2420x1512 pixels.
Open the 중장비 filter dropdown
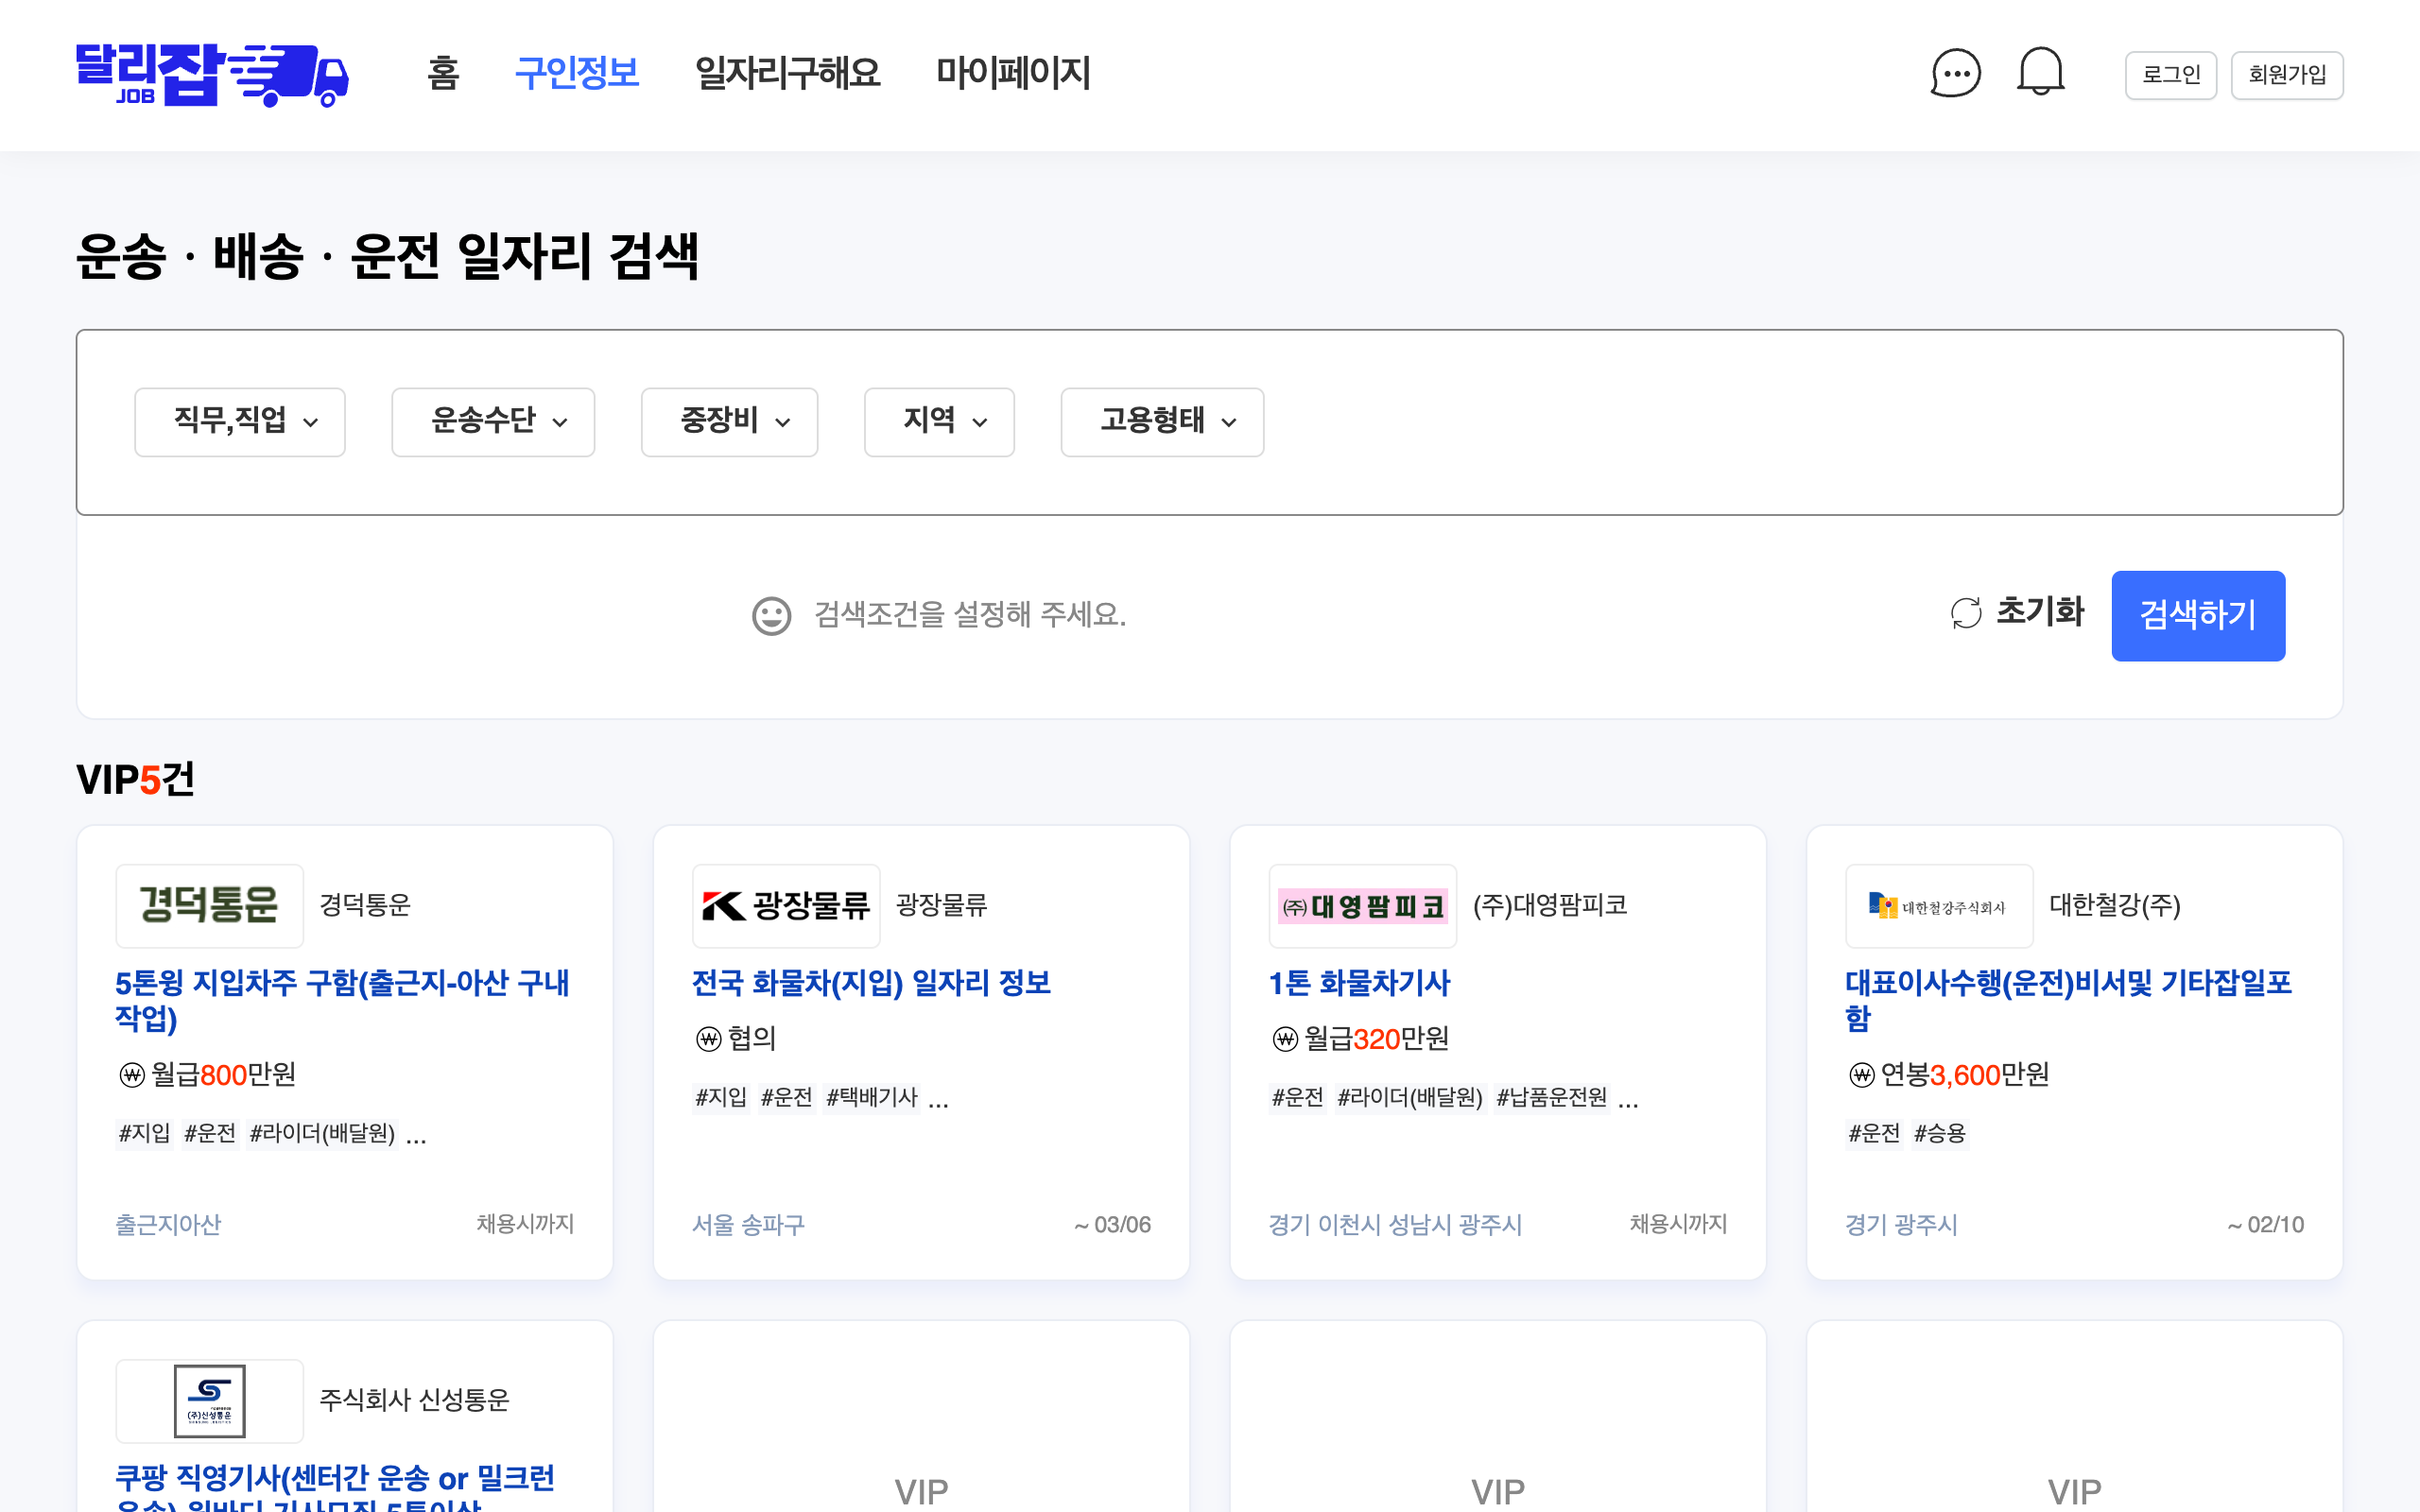pos(729,421)
